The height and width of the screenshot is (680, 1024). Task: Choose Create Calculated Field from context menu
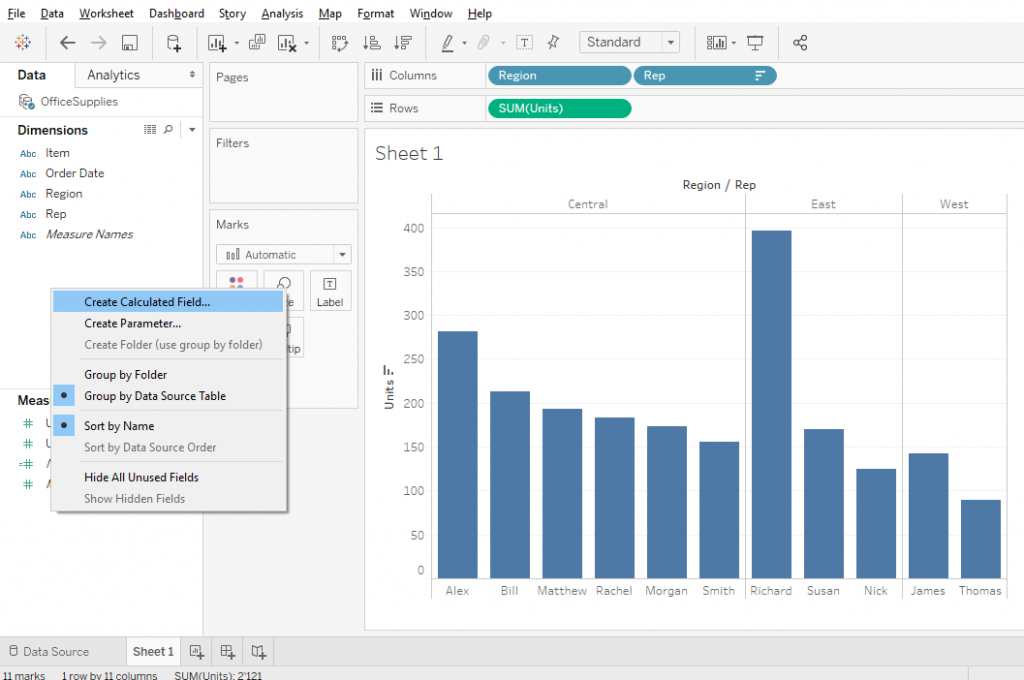tap(147, 302)
